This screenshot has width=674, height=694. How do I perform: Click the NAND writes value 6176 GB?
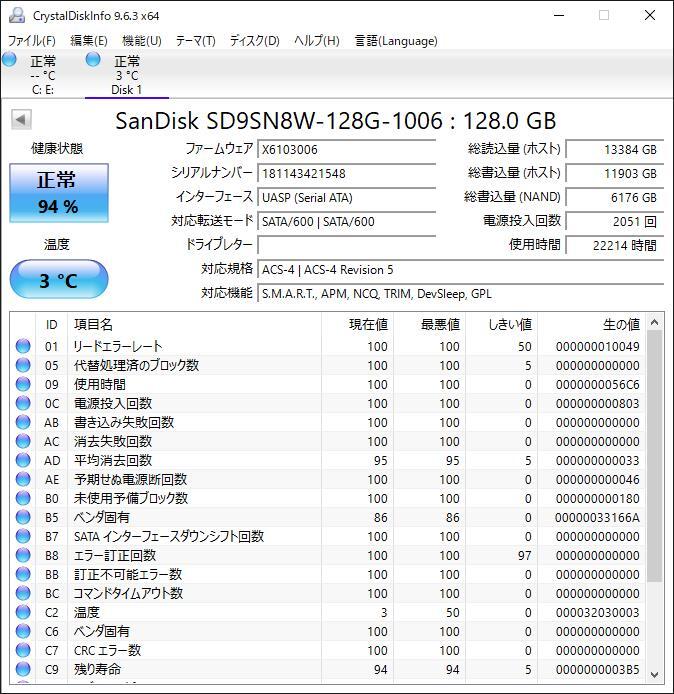click(615, 197)
